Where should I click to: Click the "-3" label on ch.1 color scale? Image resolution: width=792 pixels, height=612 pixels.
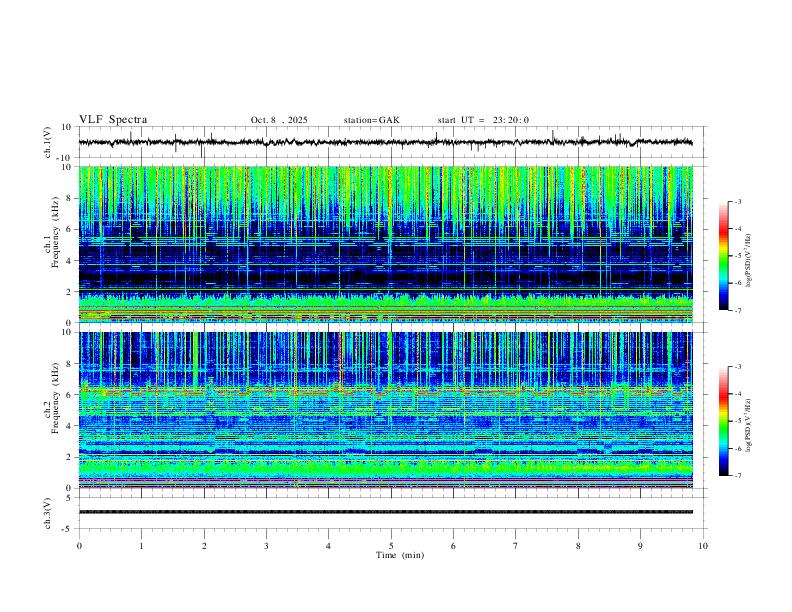[737, 201]
